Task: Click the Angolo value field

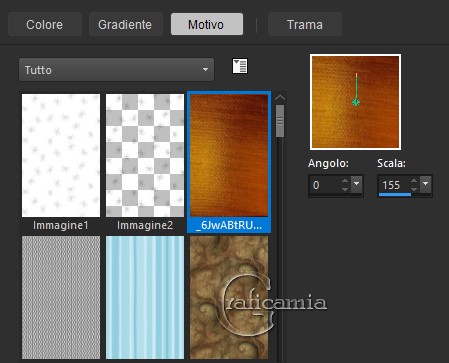Action: click(x=325, y=185)
